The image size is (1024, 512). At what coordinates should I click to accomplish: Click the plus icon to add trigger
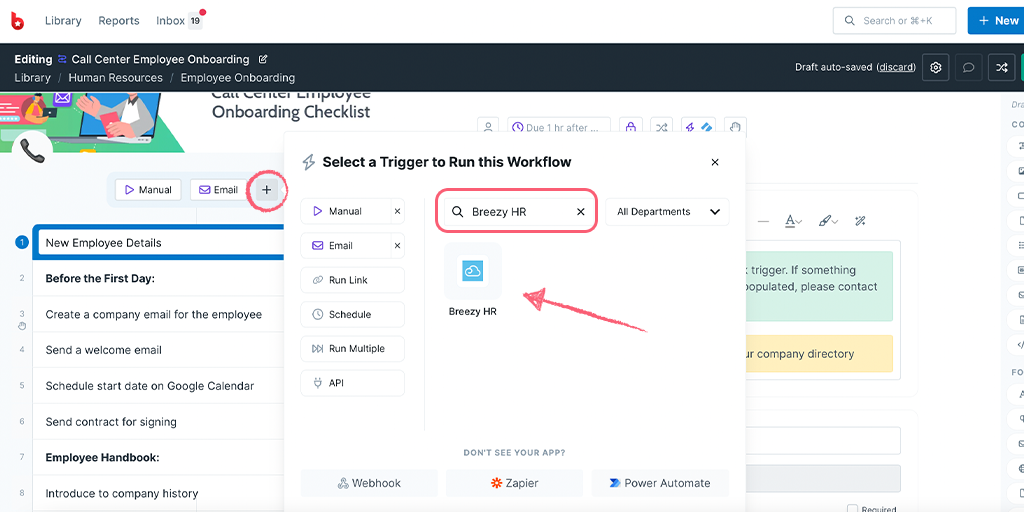266,190
